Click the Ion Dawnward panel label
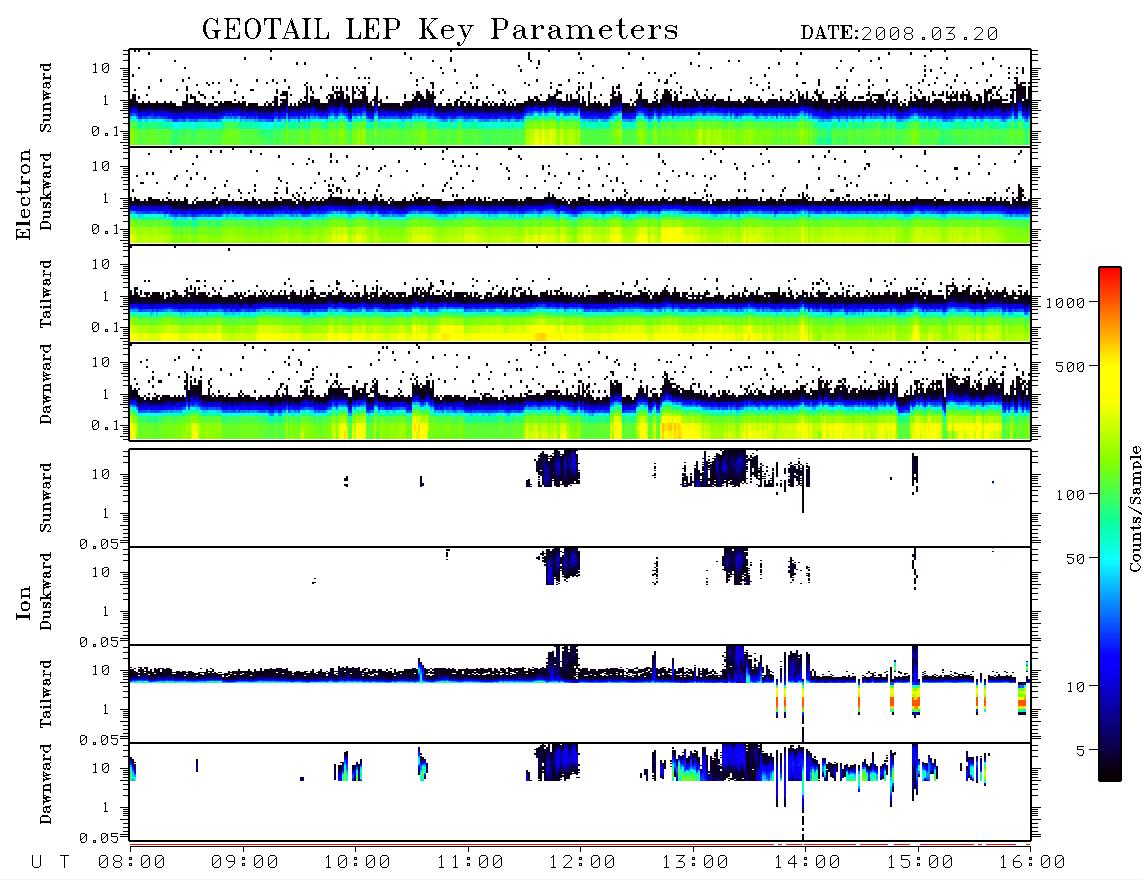1142x880 pixels. pos(46,784)
